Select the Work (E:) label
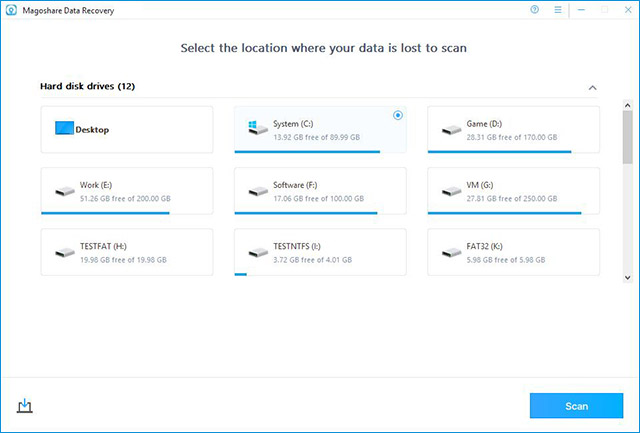The image size is (640, 433). point(96,185)
